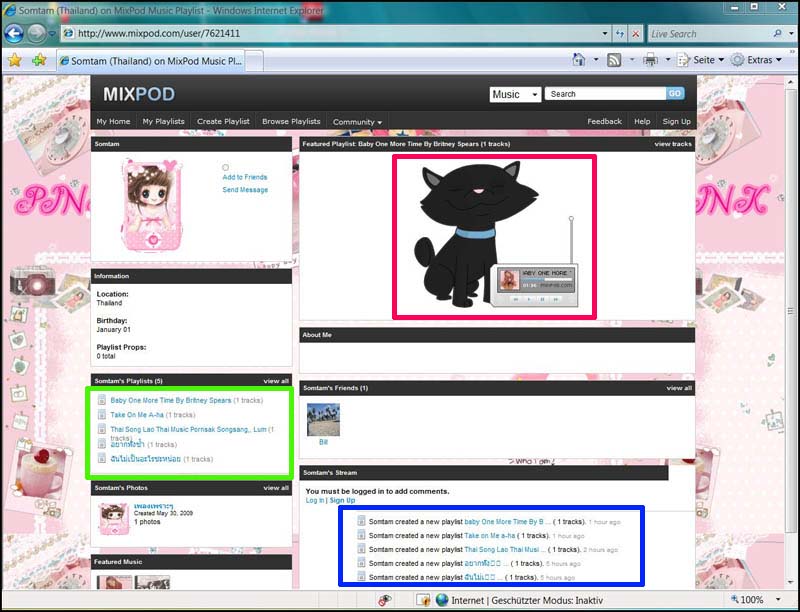800x612 pixels.
Task: Open the Favorites Center star
Action: (15, 60)
